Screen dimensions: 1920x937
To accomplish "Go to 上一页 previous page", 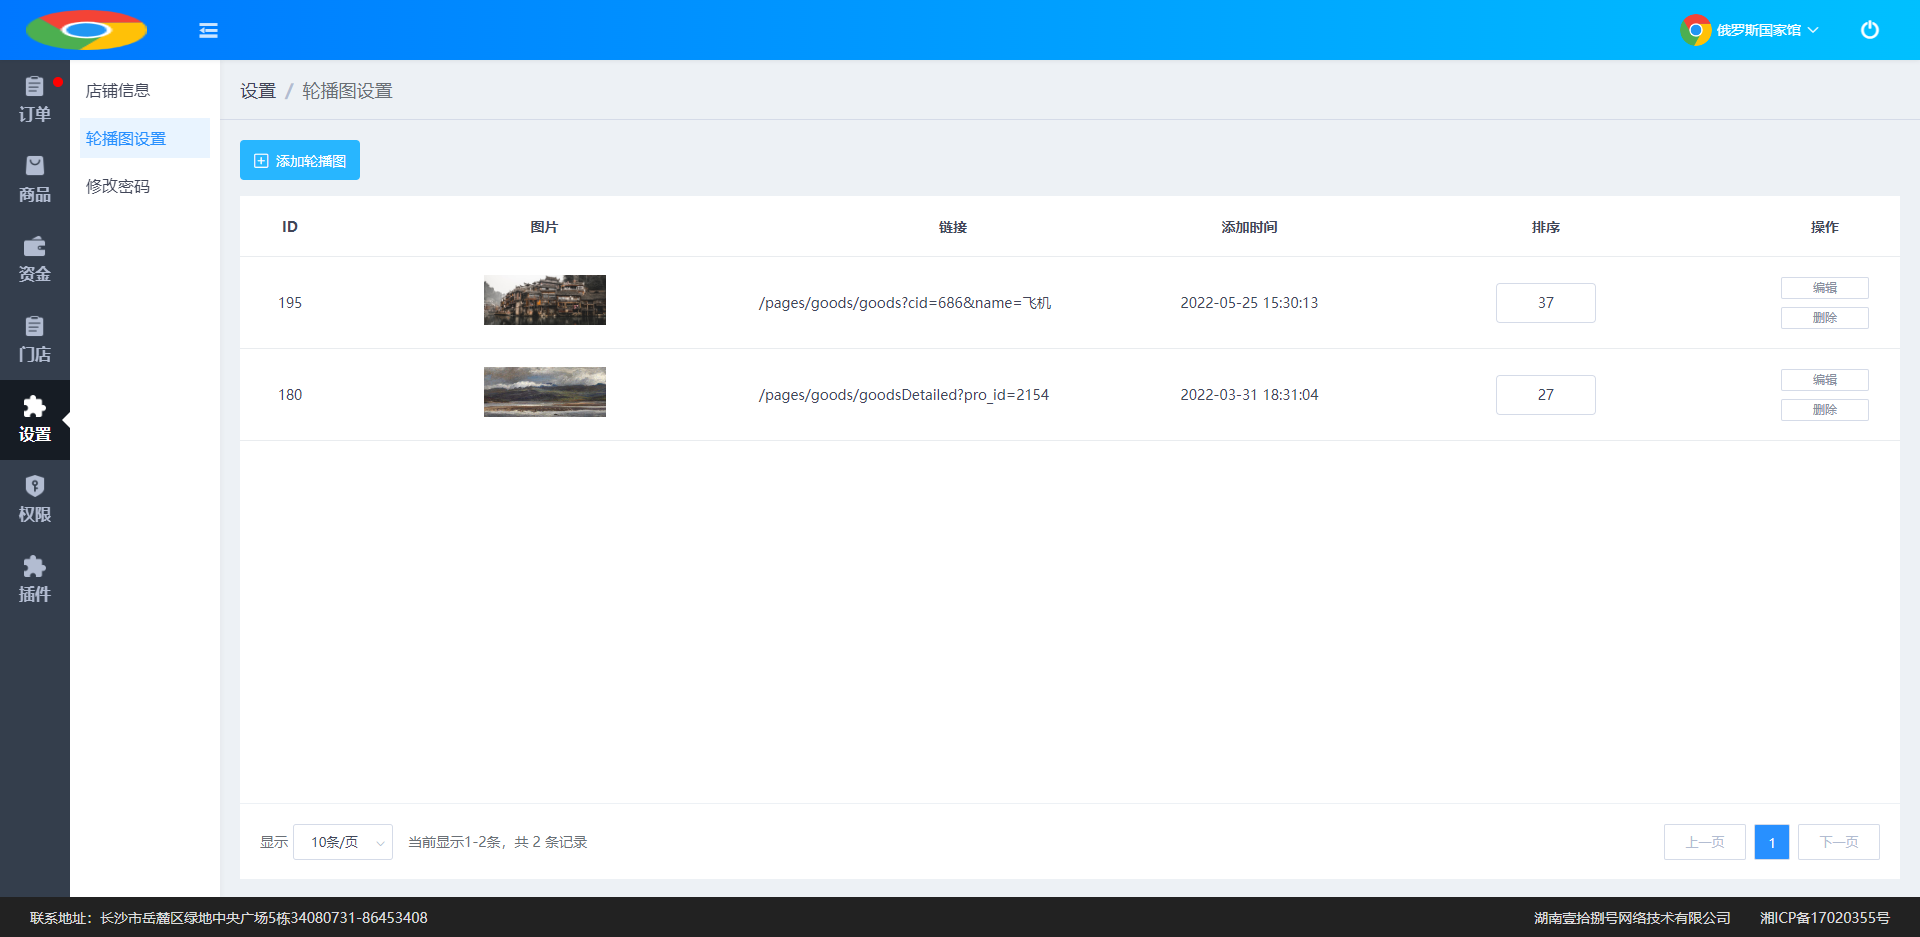I will tap(1705, 842).
